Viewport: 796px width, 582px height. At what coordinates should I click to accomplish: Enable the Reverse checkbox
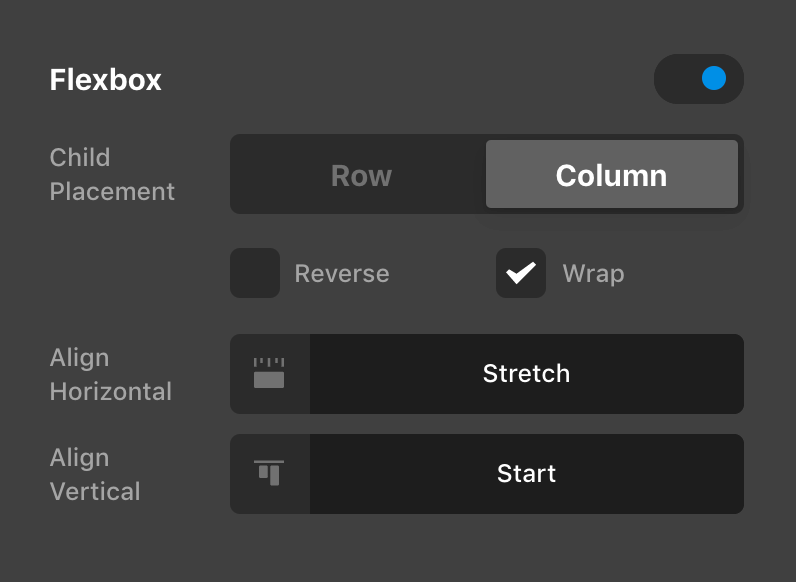tap(255, 274)
